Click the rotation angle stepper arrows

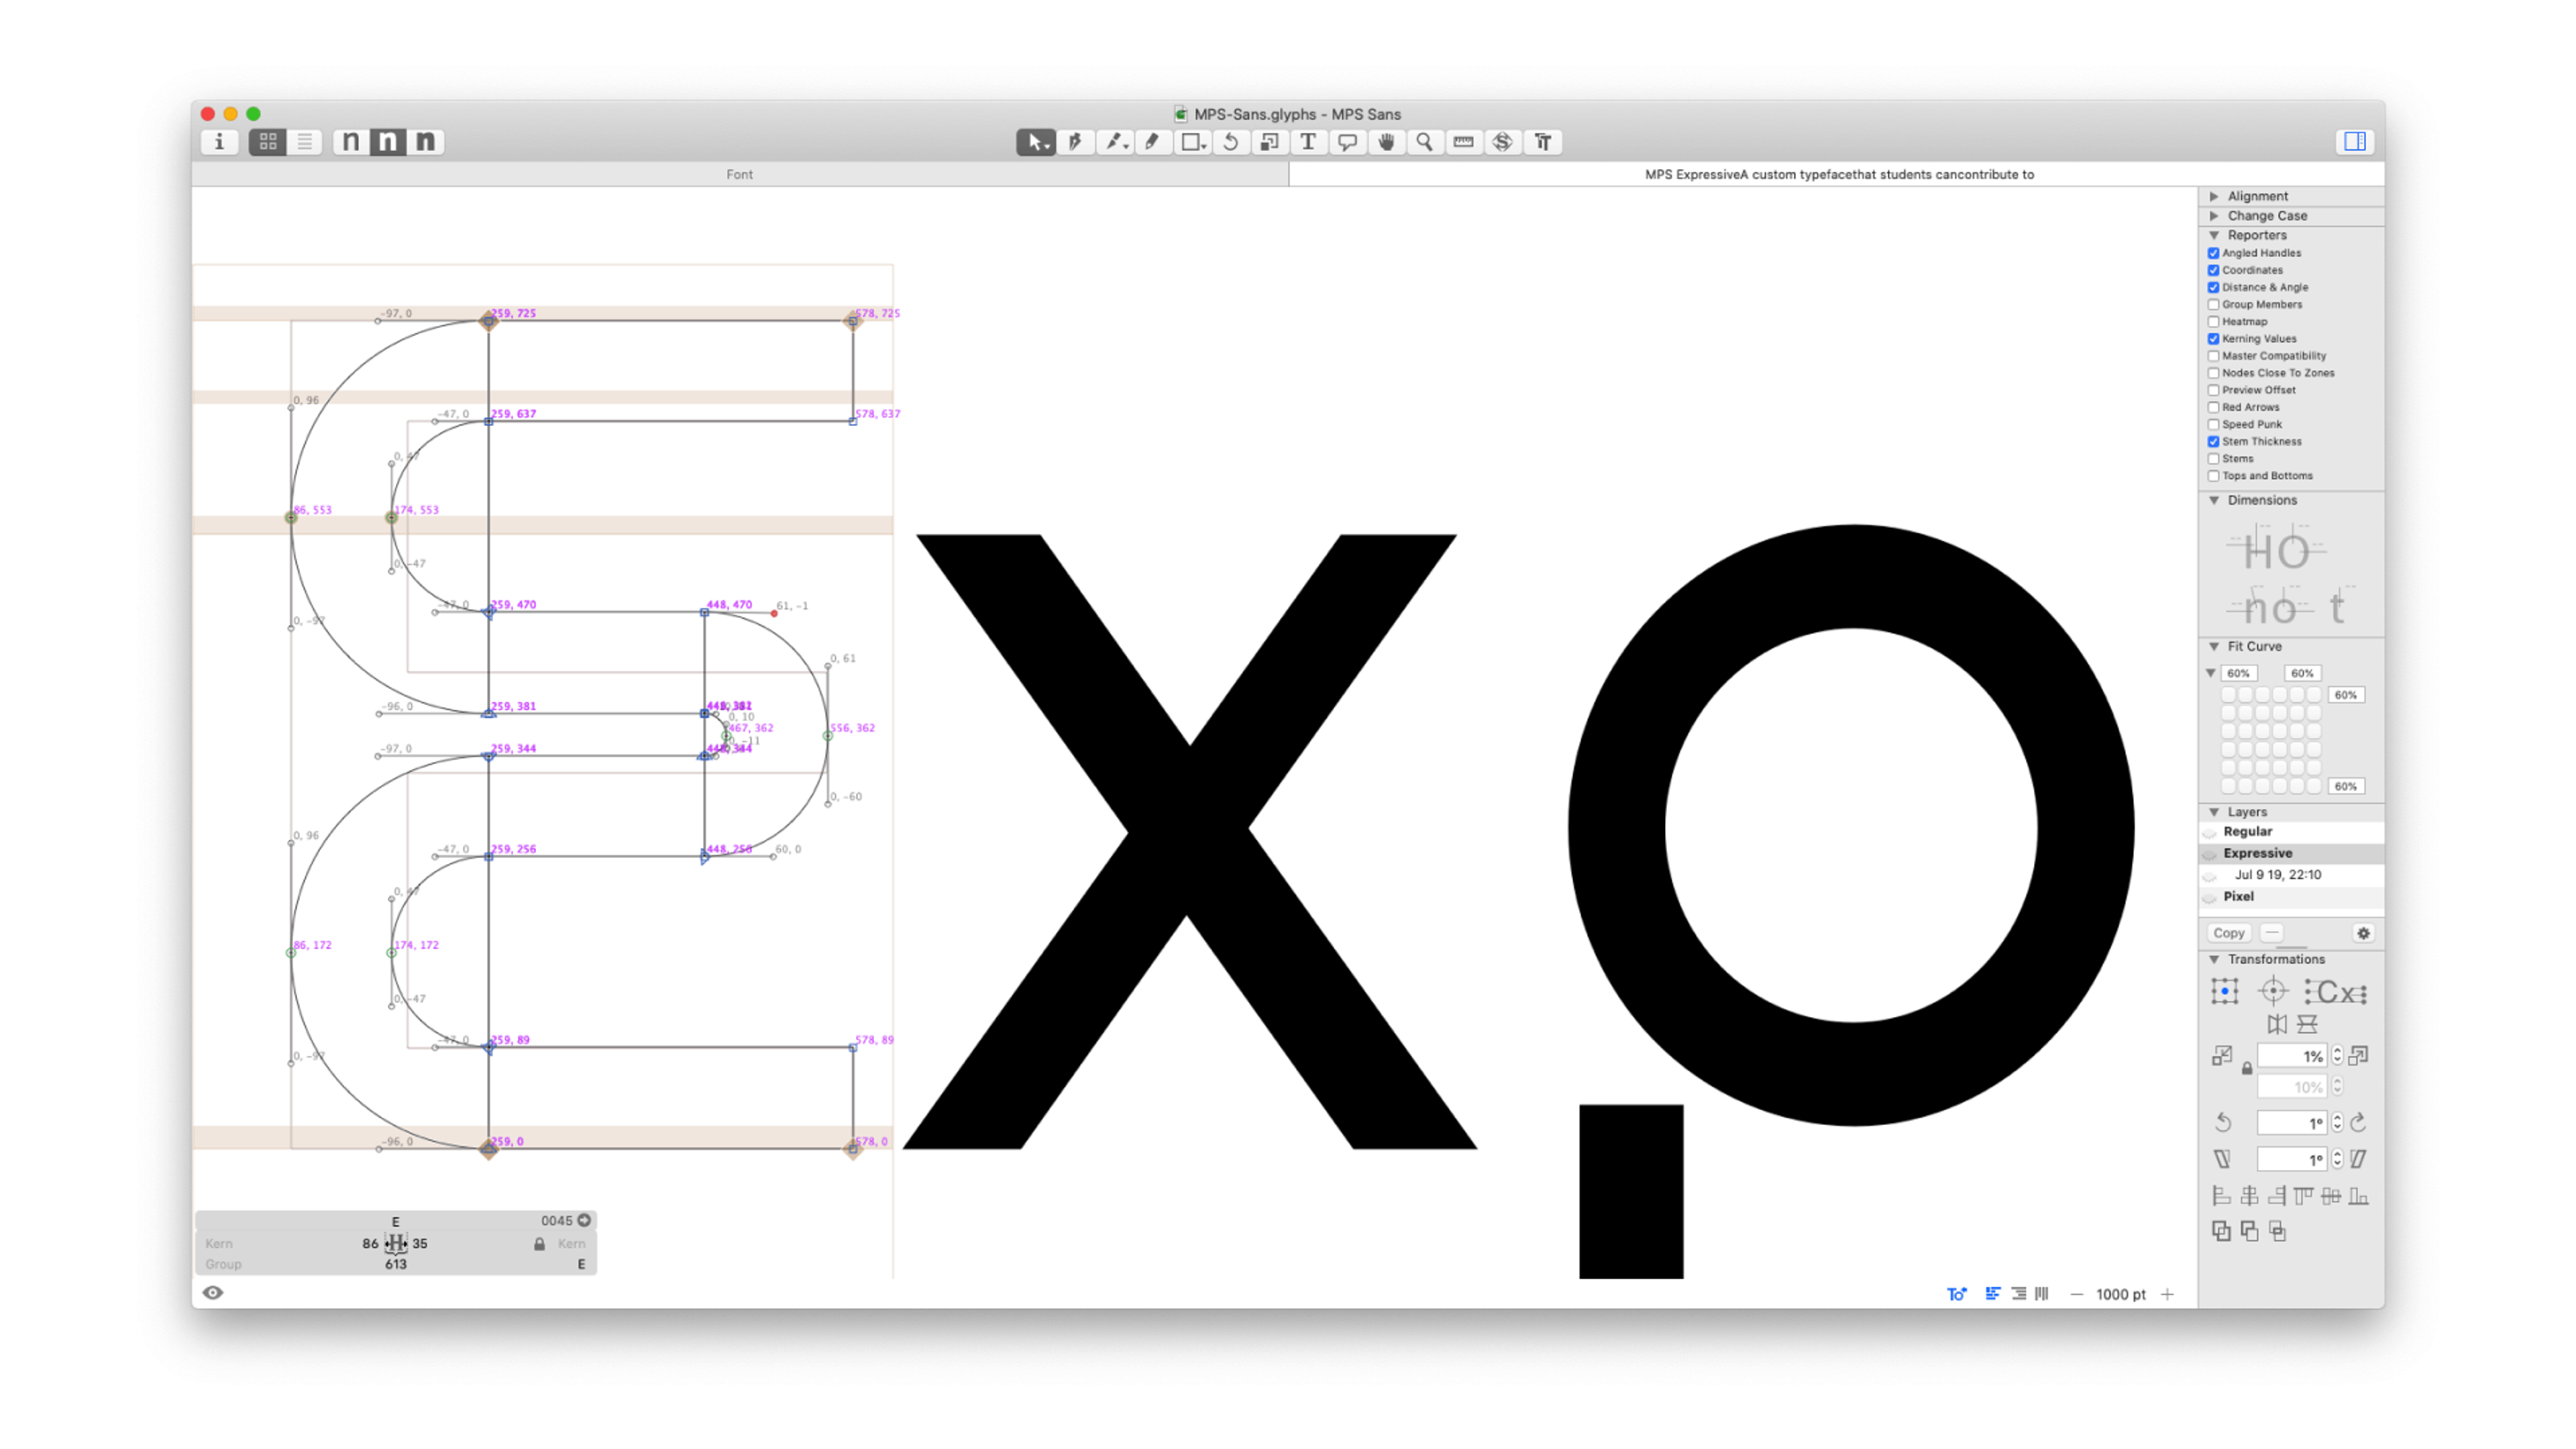point(2337,1123)
